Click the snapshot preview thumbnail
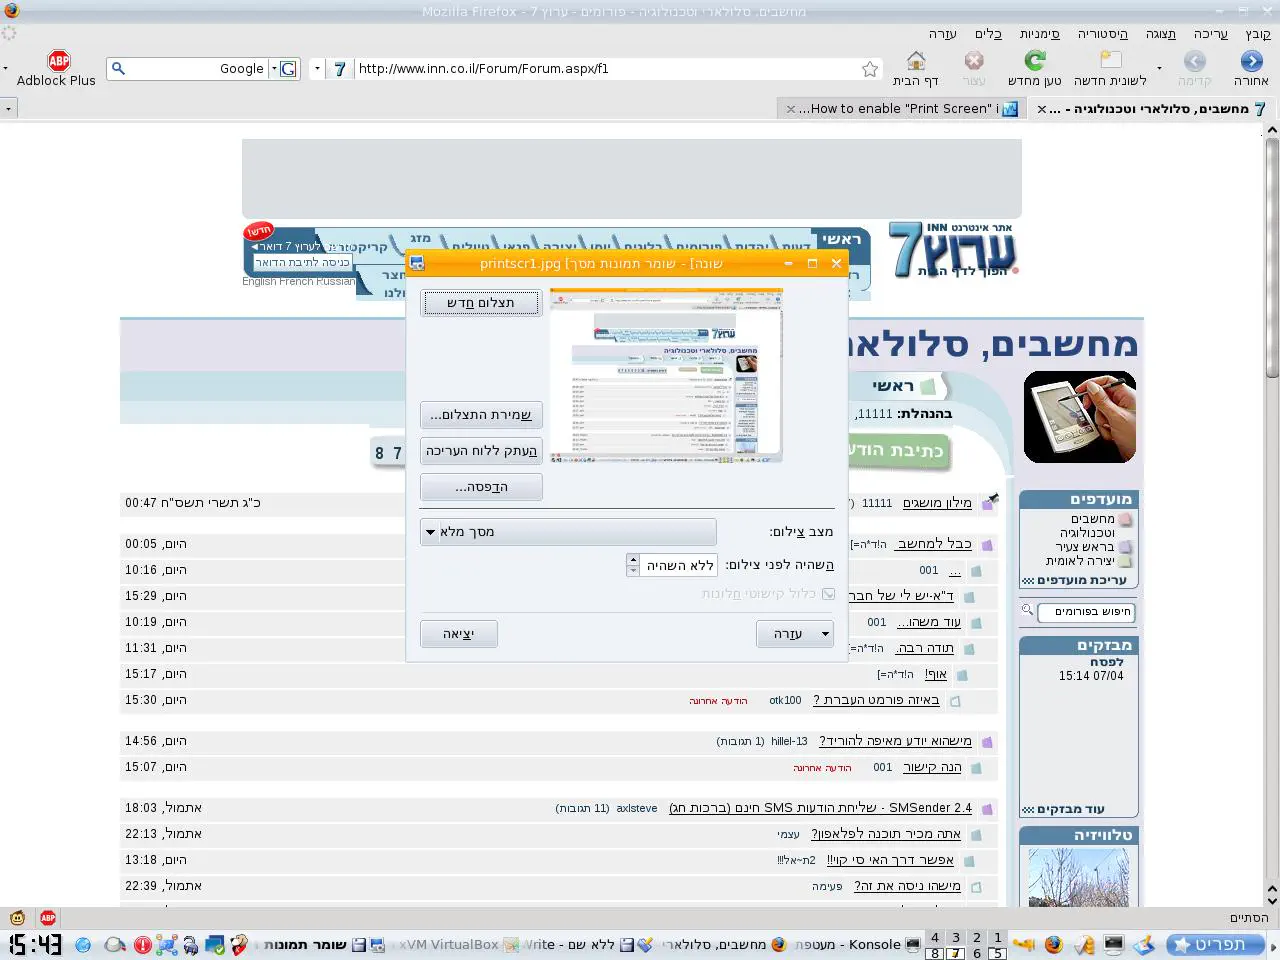 [666, 376]
